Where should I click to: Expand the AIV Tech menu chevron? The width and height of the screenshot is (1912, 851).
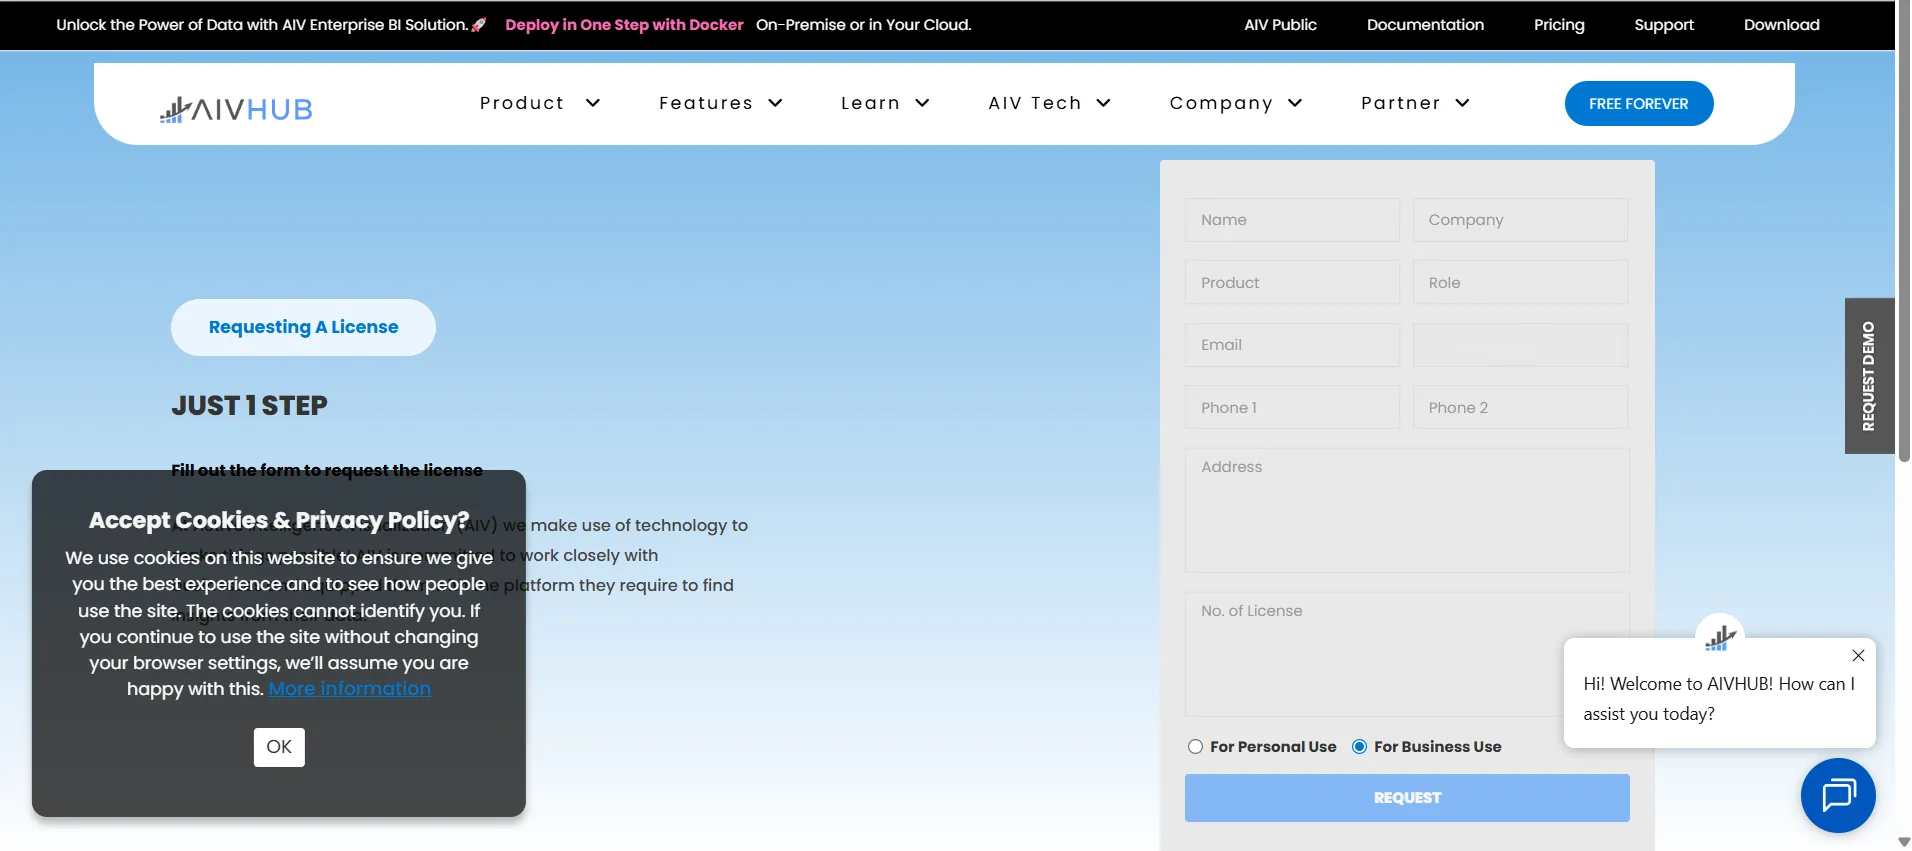tap(1104, 103)
